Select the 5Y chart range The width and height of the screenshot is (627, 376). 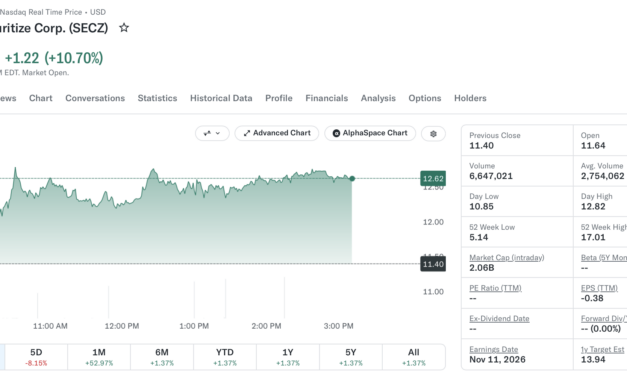click(351, 357)
